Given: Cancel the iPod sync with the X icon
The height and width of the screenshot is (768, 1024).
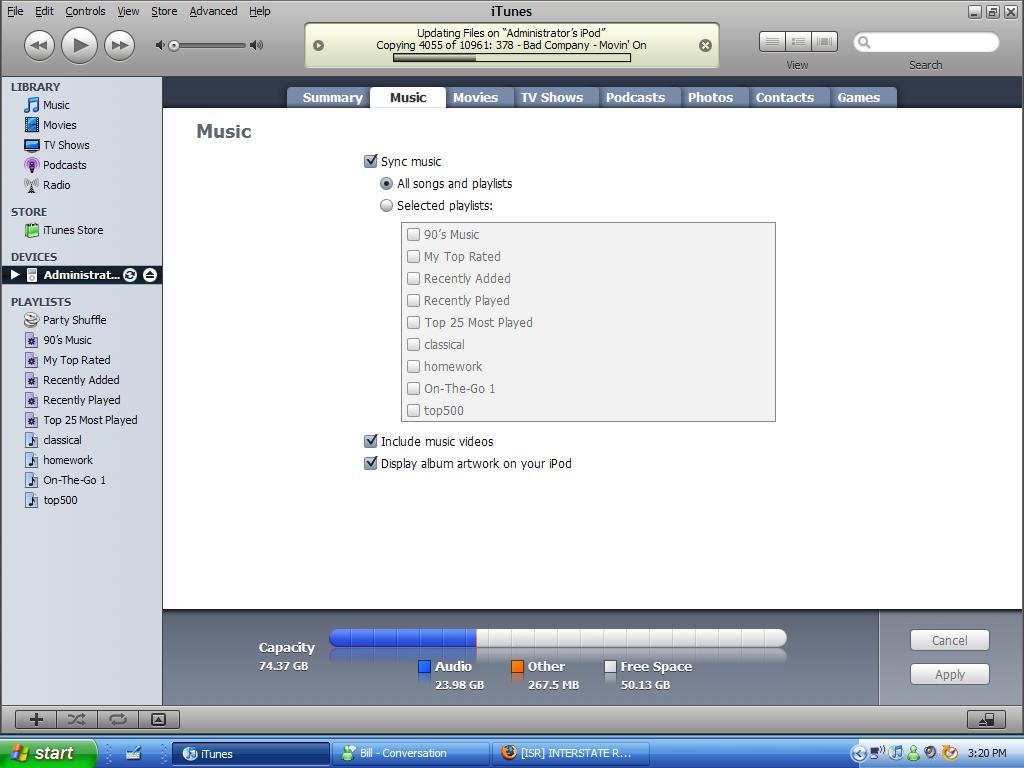Looking at the screenshot, I should pyautogui.click(x=705, y=46).
